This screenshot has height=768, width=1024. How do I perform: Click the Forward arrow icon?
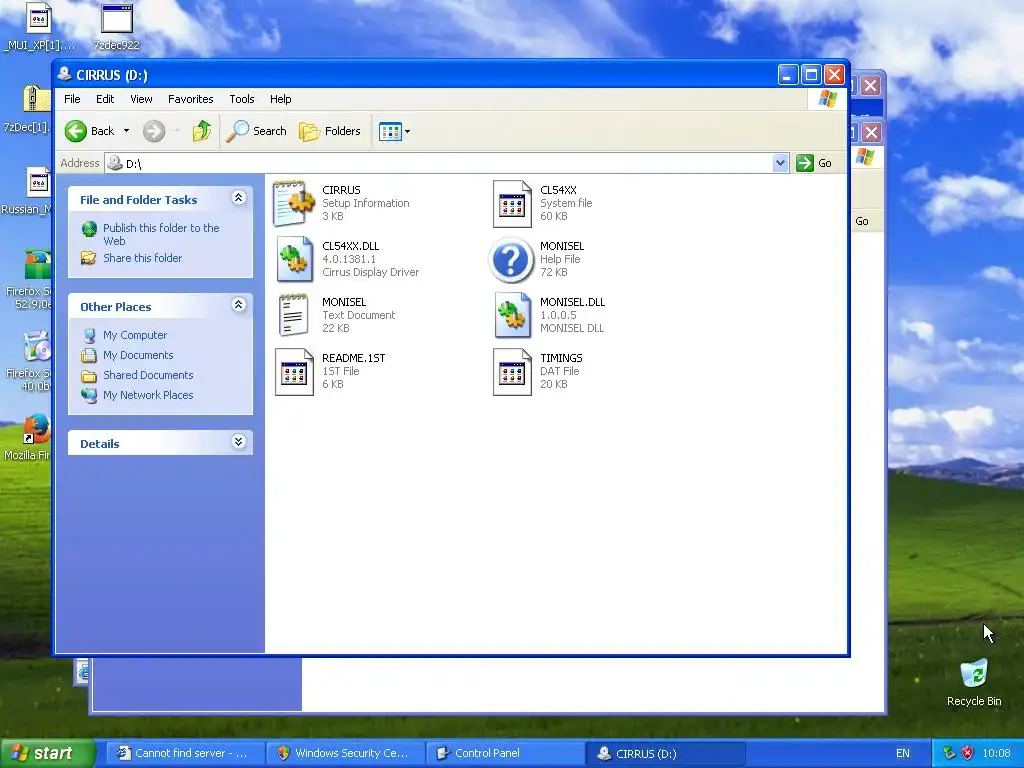click(x=154, y=131)
